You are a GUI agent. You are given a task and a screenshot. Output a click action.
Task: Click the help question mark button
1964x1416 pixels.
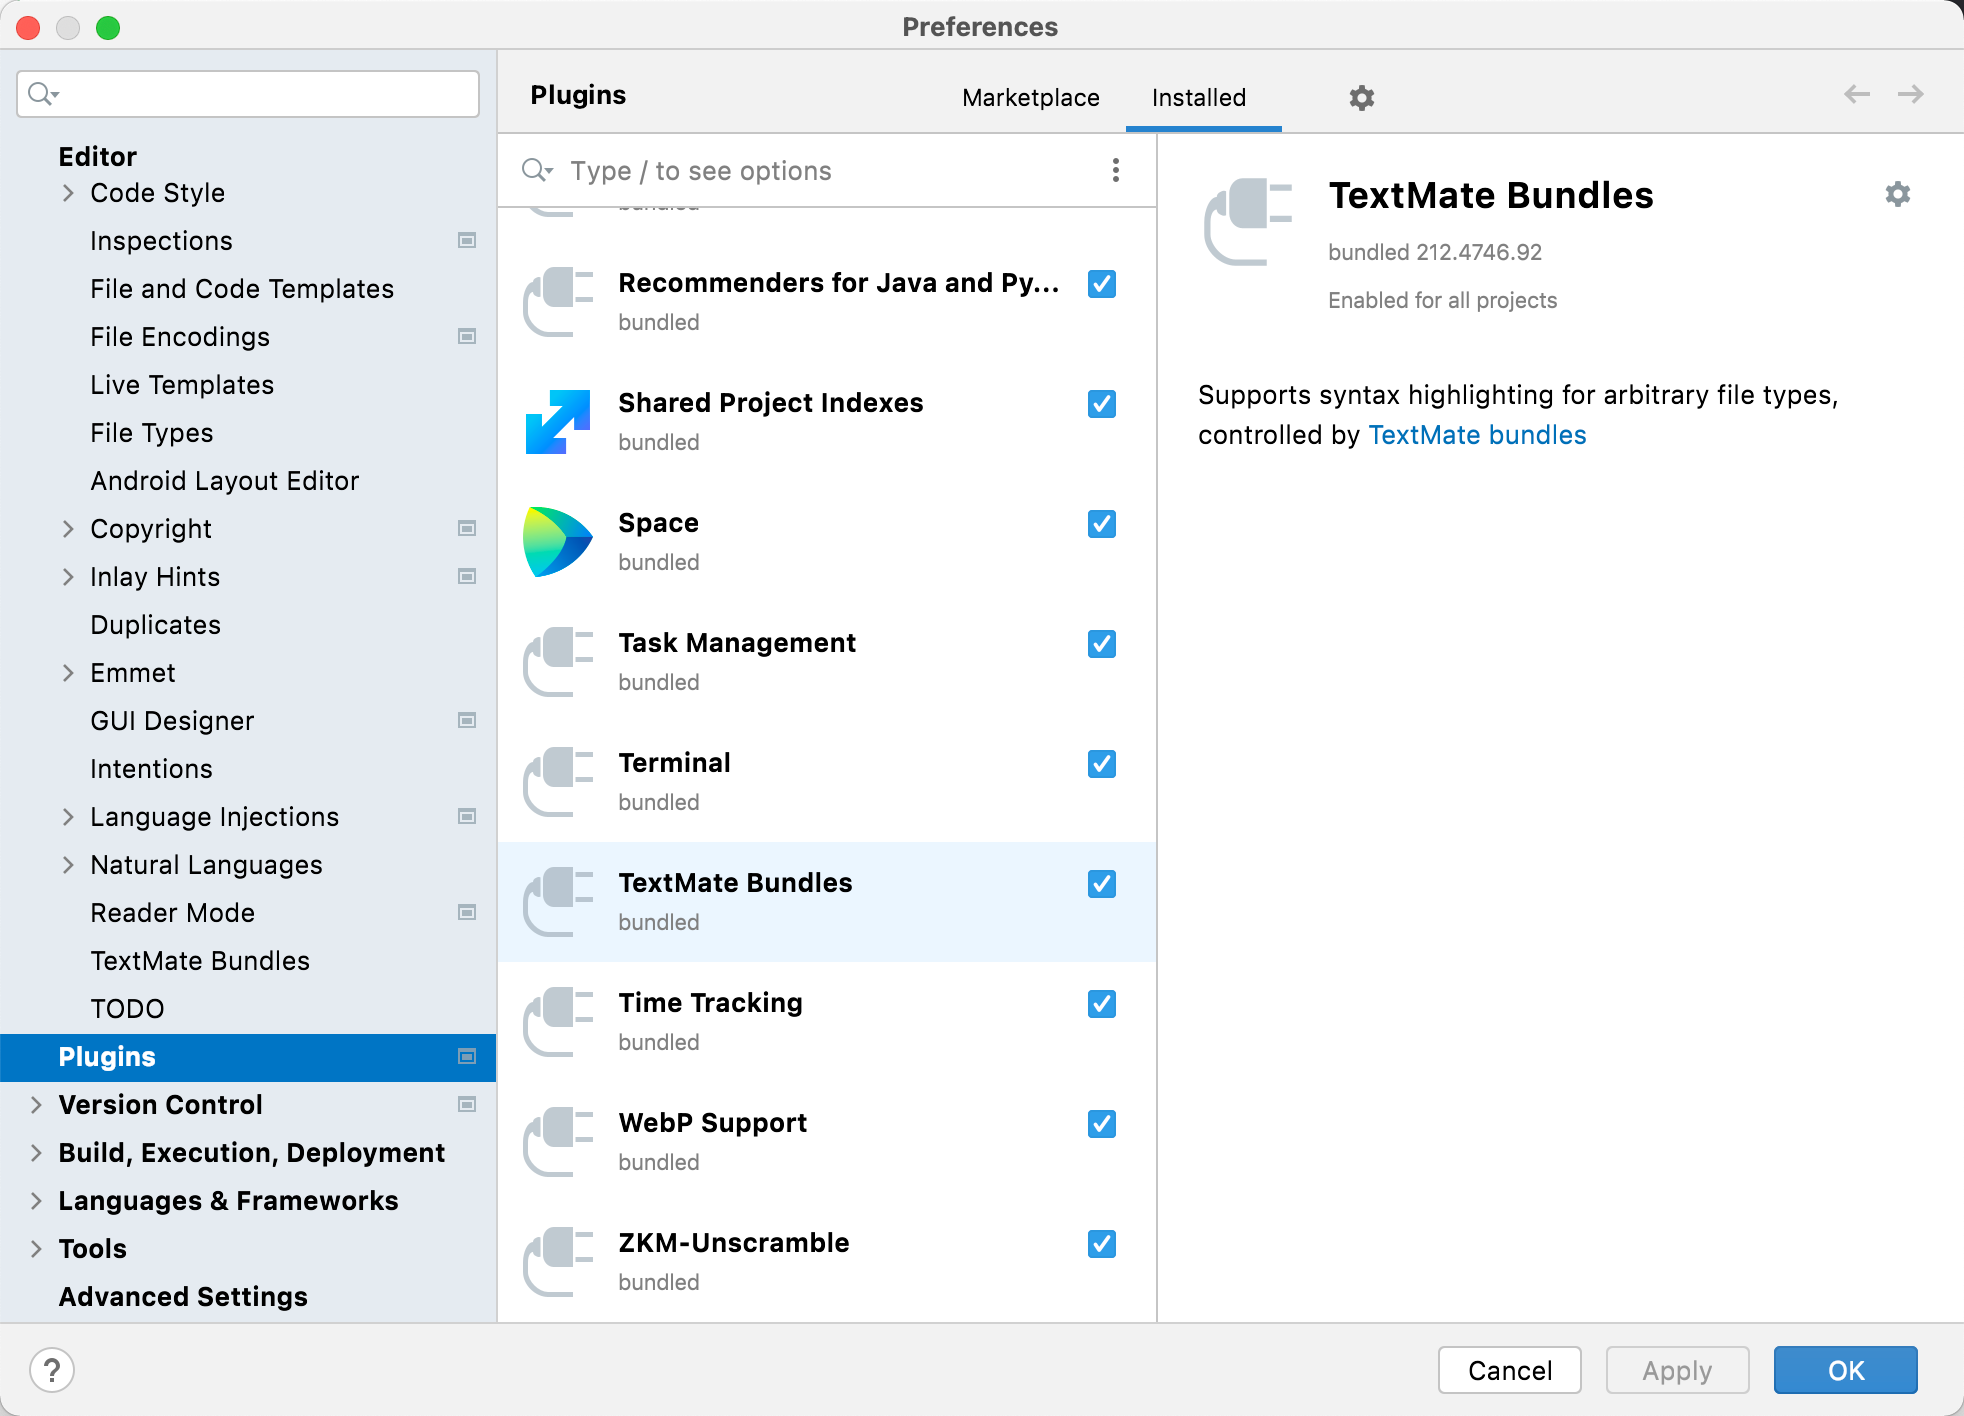[52, 1370]
